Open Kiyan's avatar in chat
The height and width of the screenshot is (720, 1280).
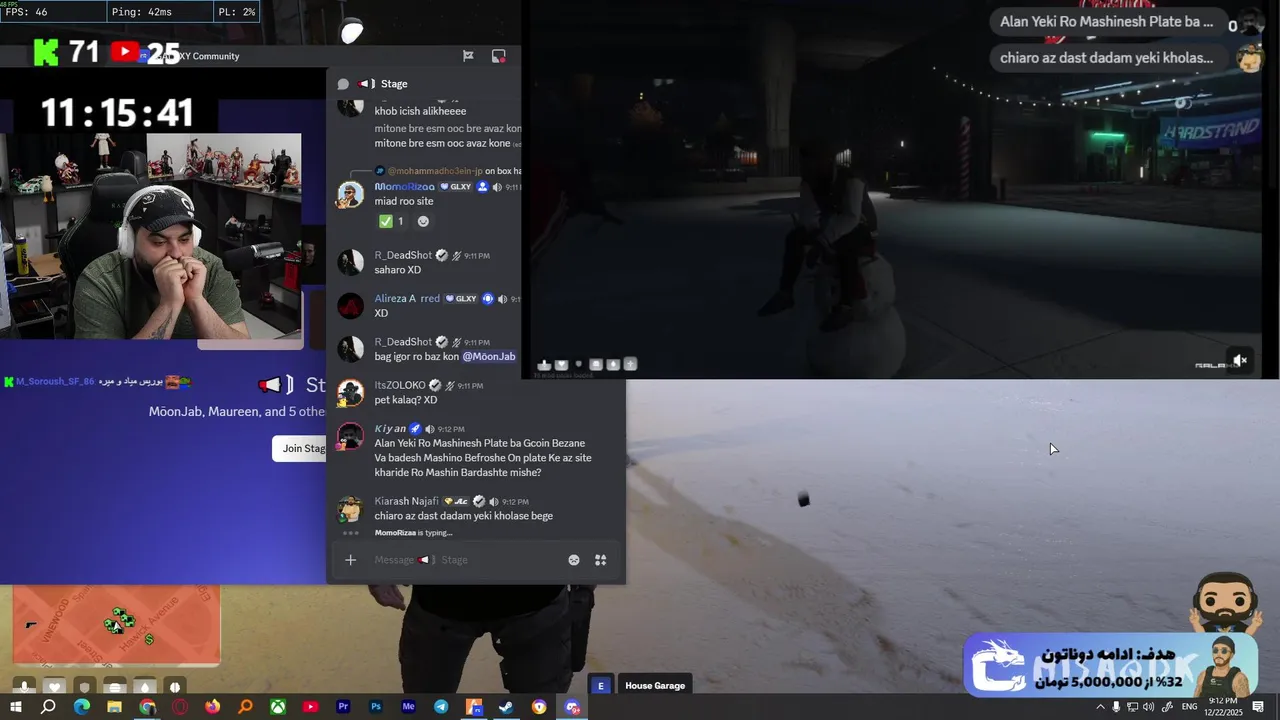350,437
